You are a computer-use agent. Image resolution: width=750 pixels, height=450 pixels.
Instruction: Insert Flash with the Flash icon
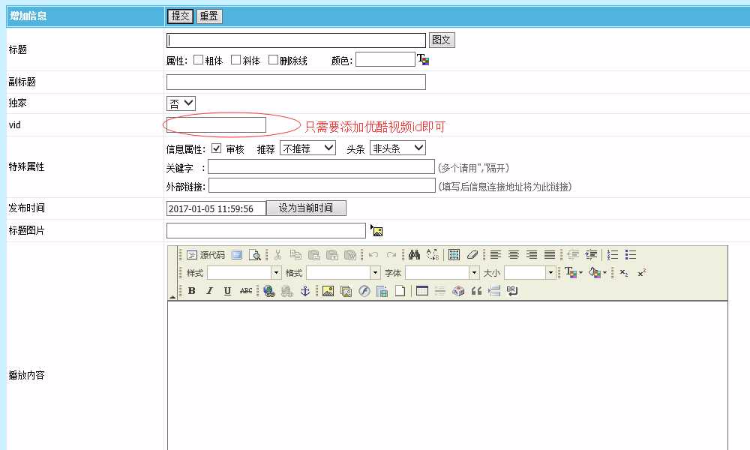click(364, 291)
